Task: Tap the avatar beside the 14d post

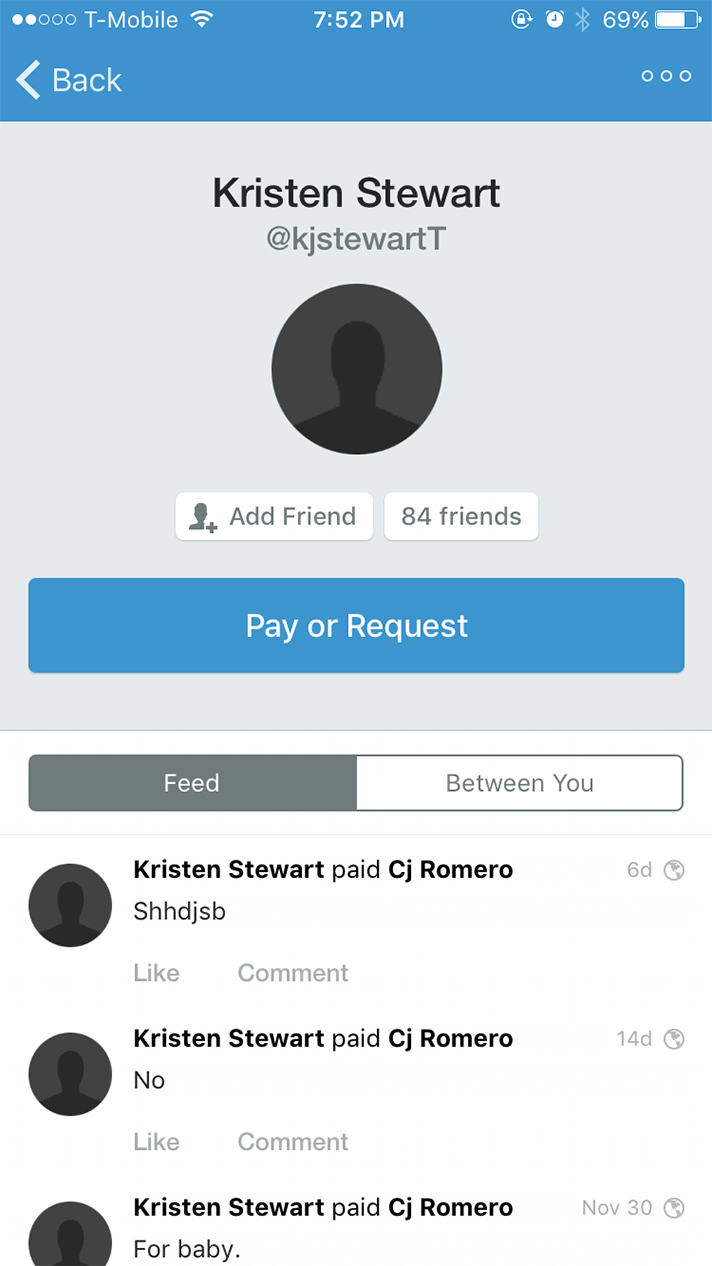Action: click(x=70, y=1074)
